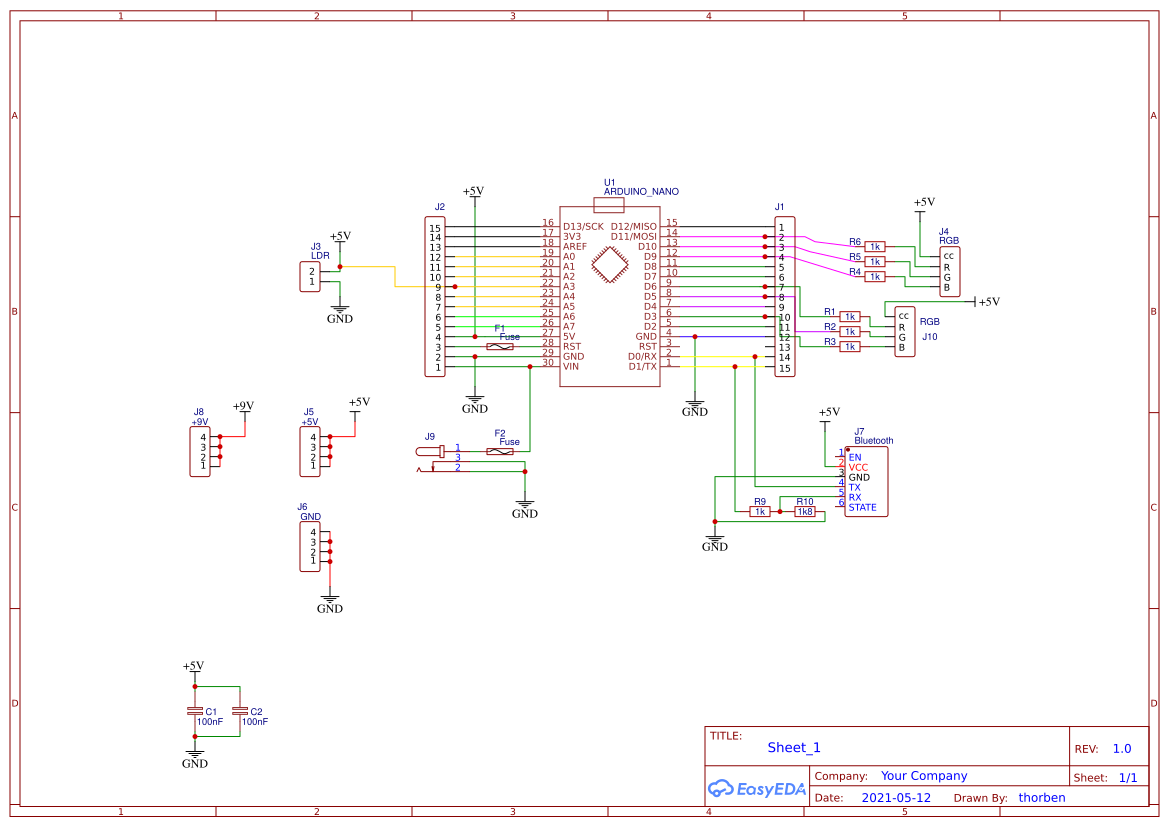The height and width of the screenshot is (827, 1169).
Task: Select the Fuse symbol F2
Action: point(500,450)
